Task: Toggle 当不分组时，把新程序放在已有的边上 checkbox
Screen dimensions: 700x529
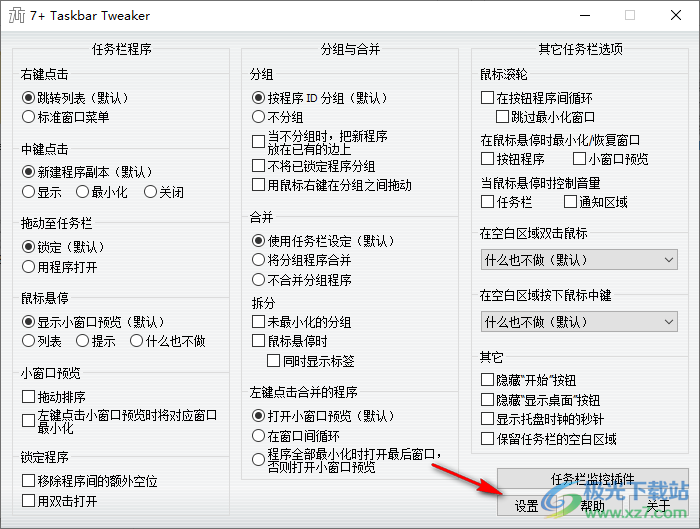Action: 258,142
